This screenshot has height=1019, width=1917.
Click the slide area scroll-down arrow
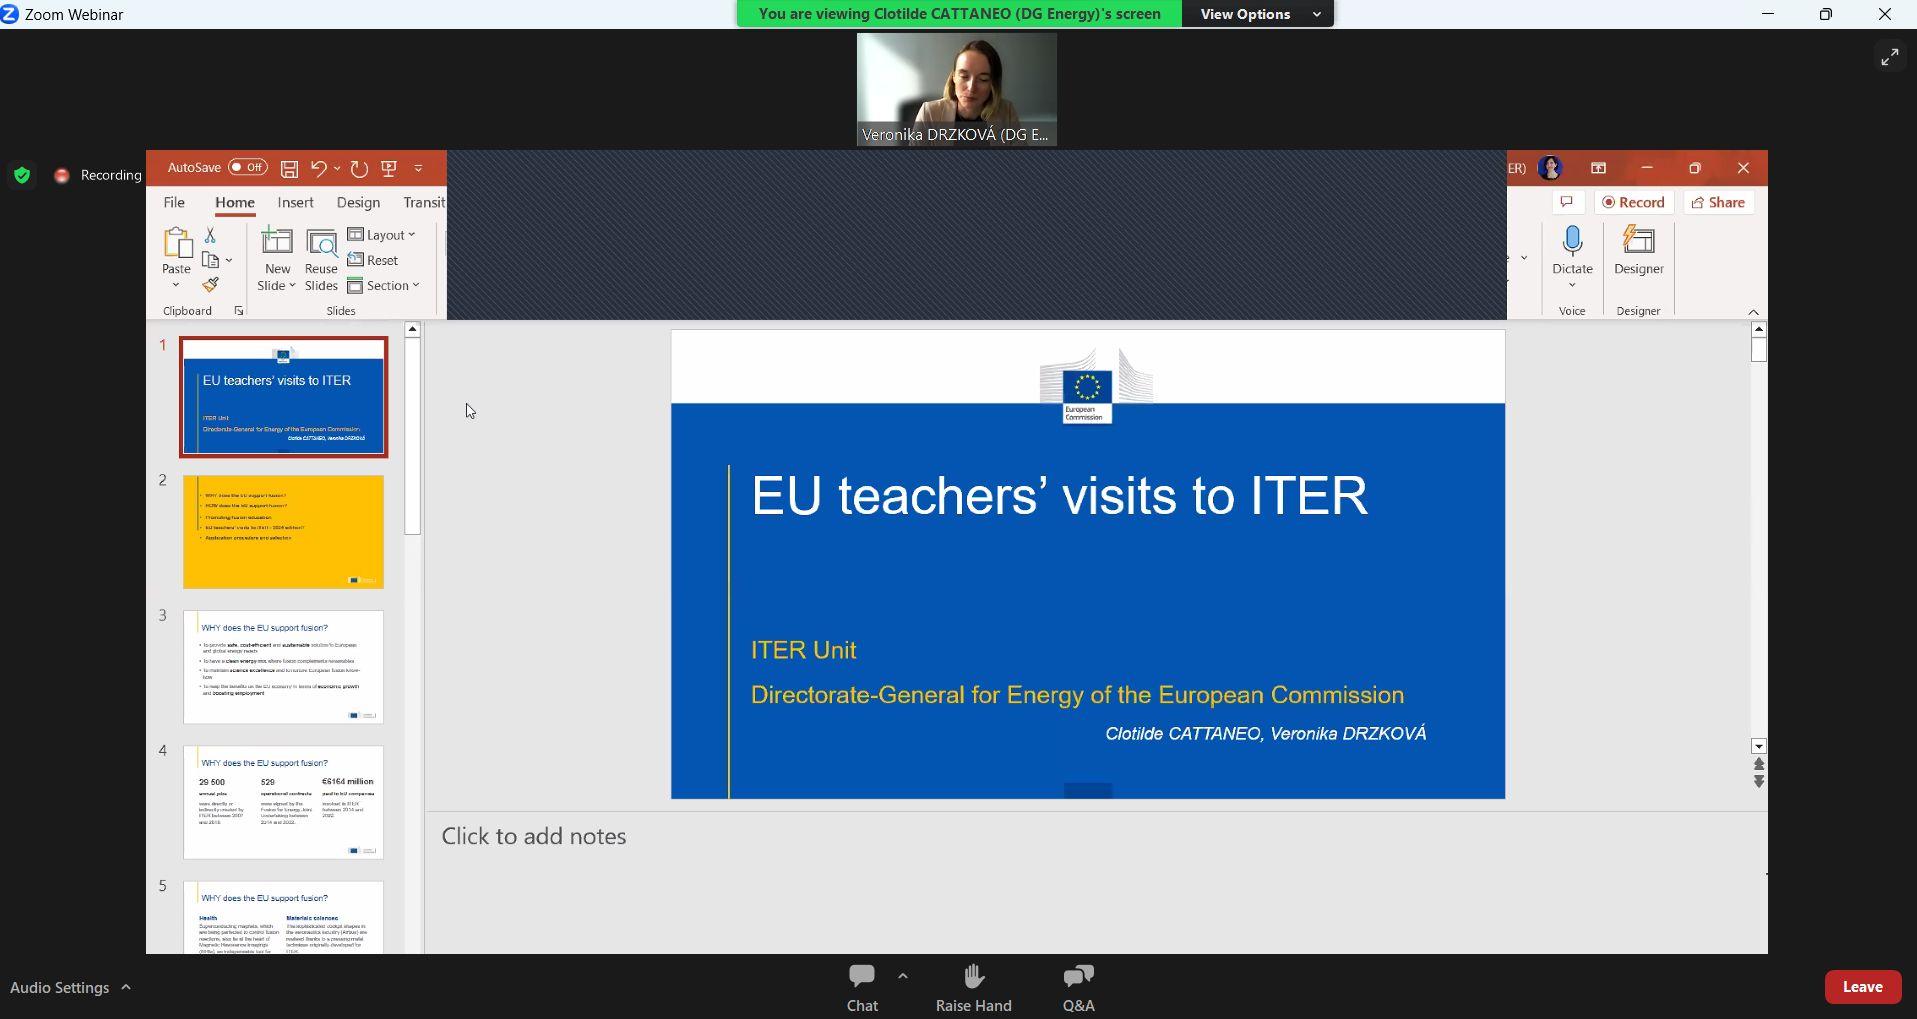click(1759, 746)
